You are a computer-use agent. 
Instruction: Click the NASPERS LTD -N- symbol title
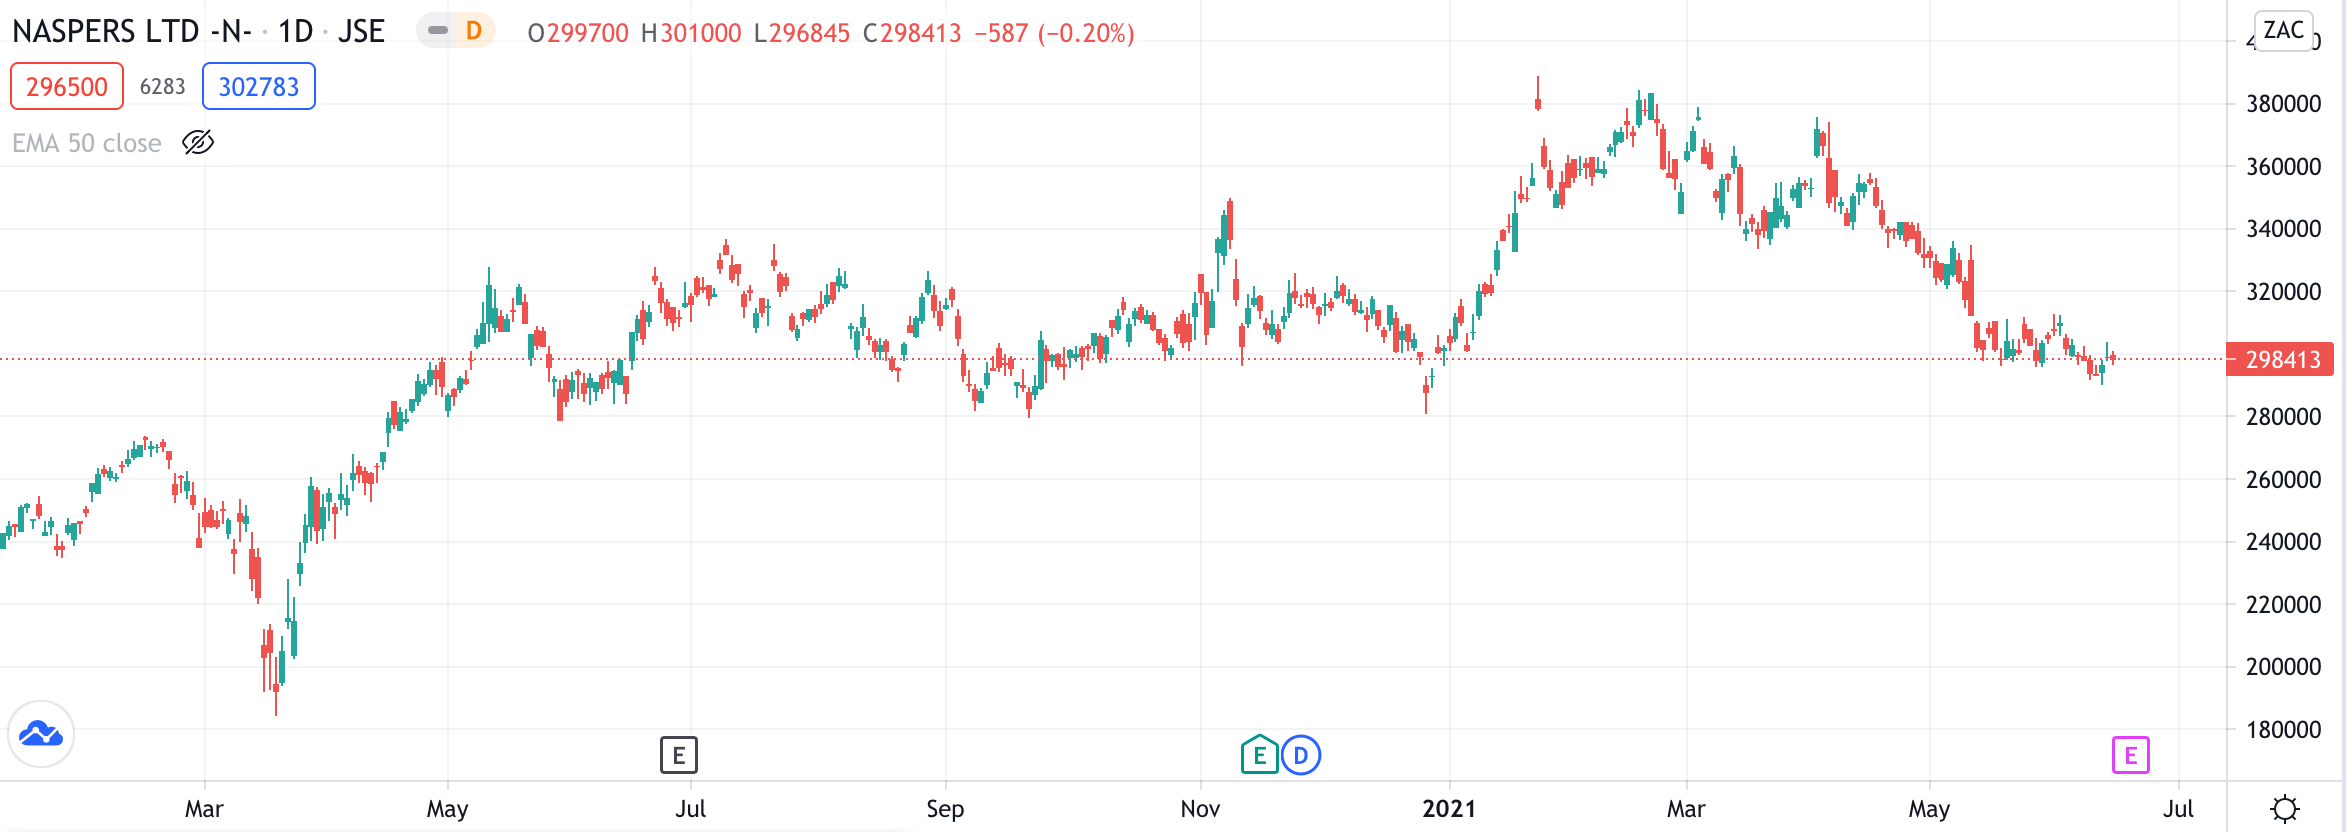pos(131,32)
